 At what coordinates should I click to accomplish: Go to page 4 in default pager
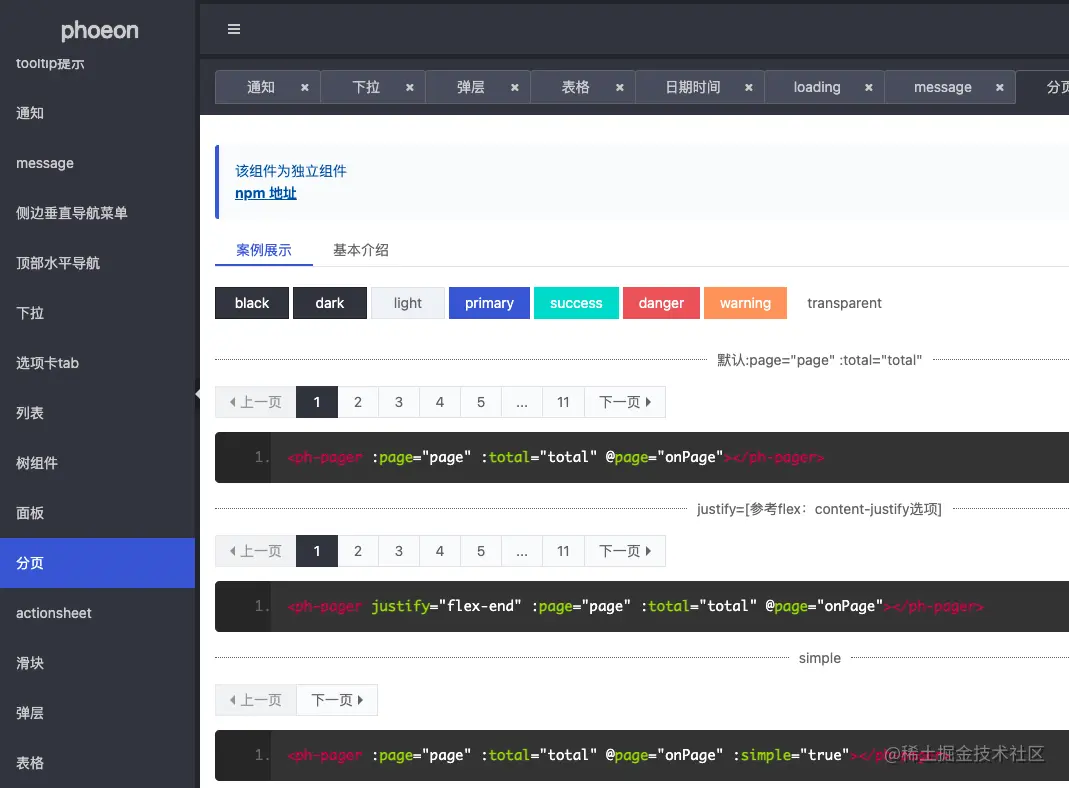(x=440, y=402)
